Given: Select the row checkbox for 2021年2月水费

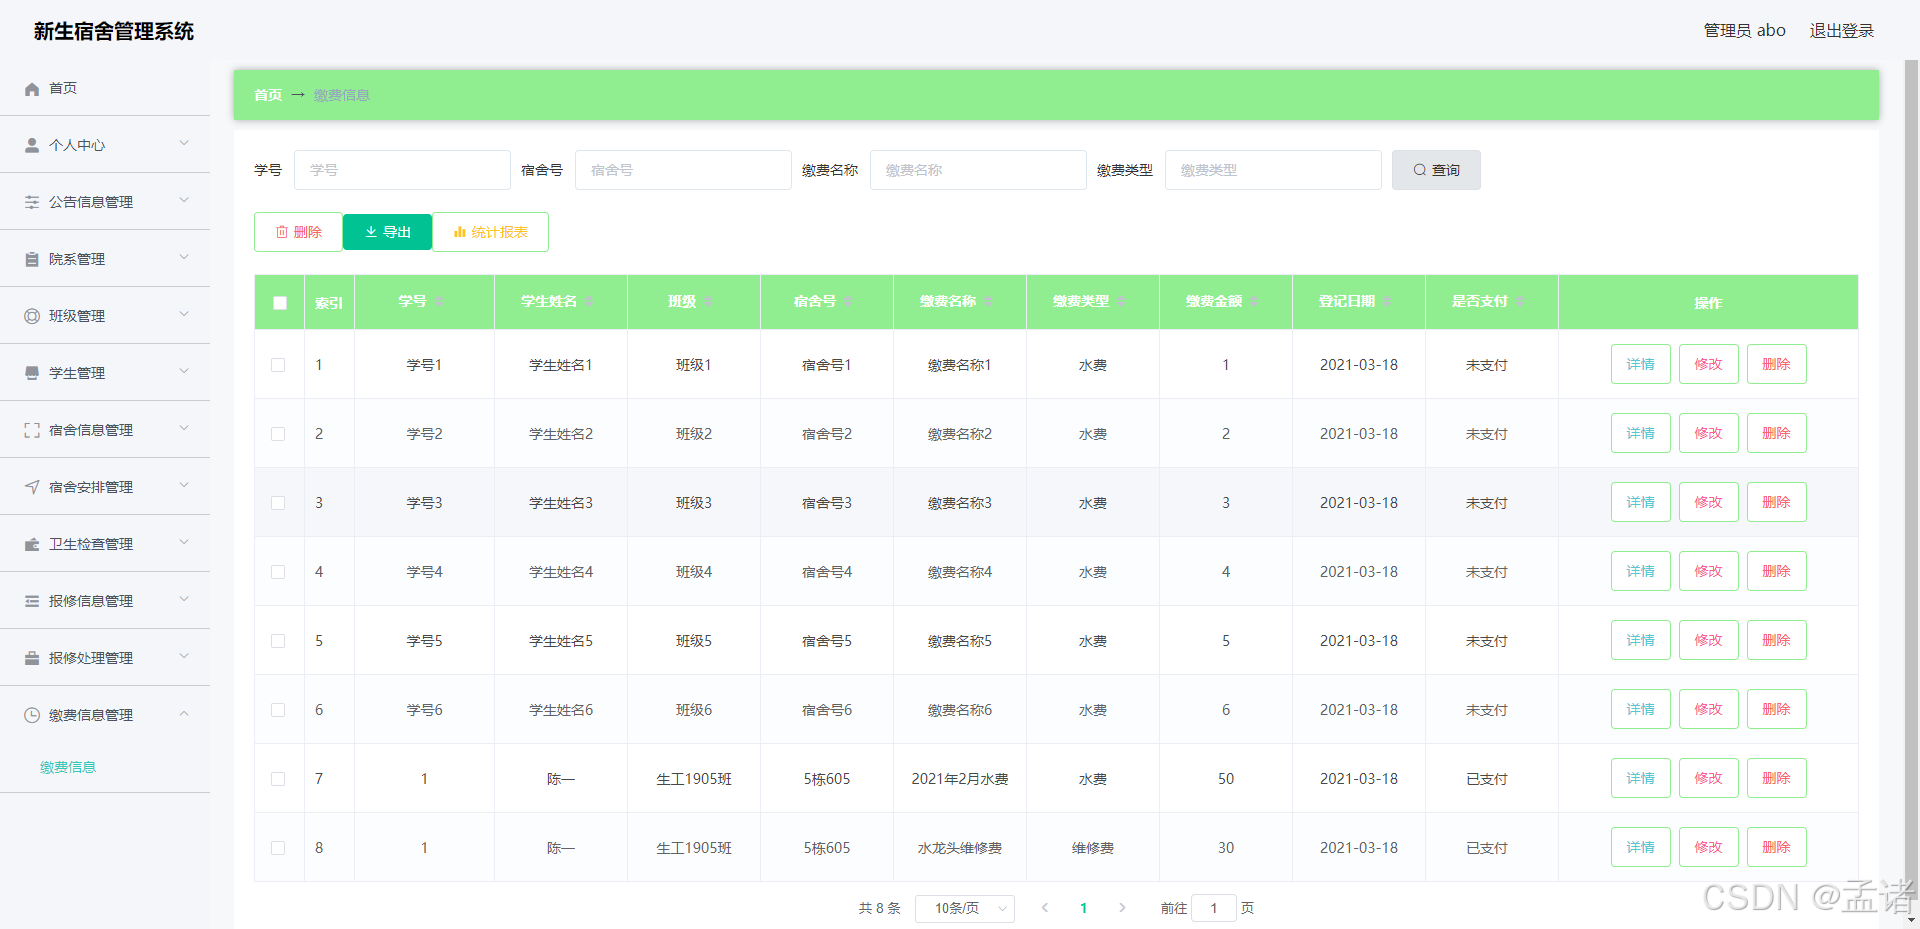Looking at the screenshot, I should point(278,779).
